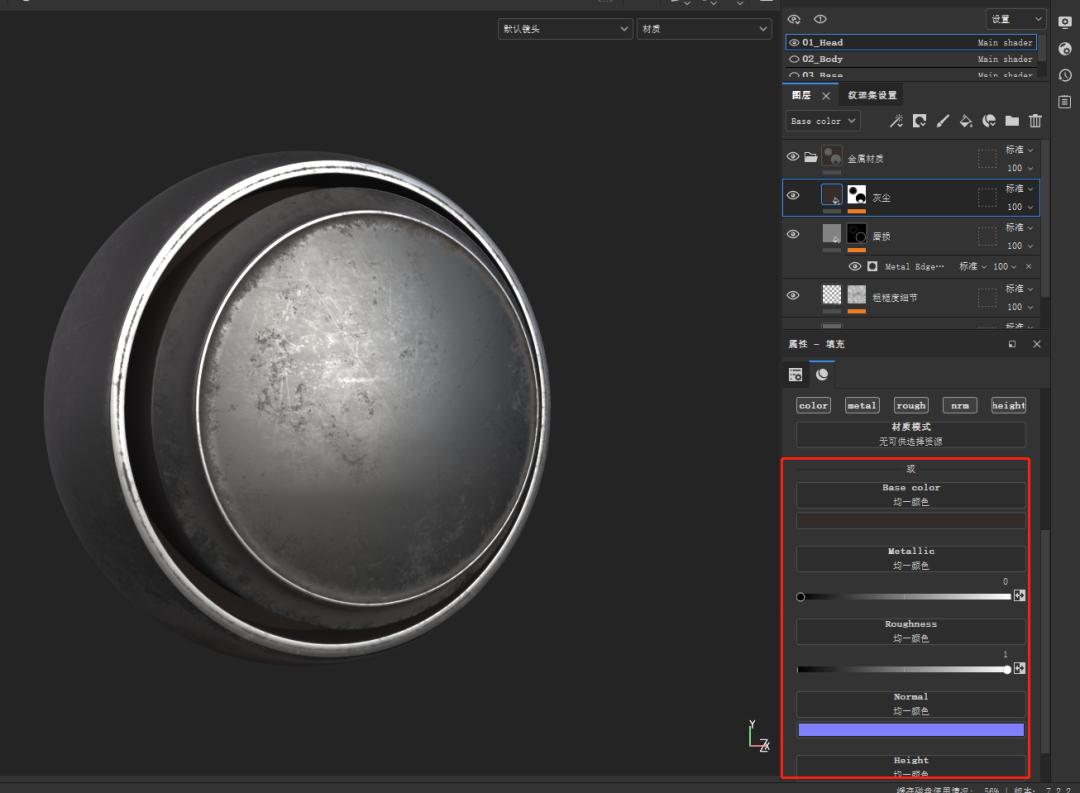Toggle the rough channel button

(x=911, y=406)
